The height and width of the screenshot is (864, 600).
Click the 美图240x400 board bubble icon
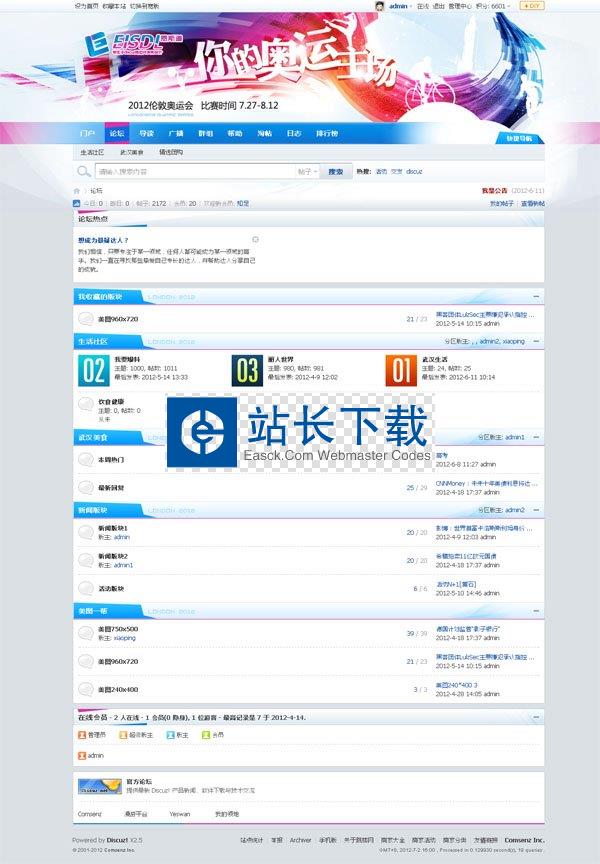[85, 689]
